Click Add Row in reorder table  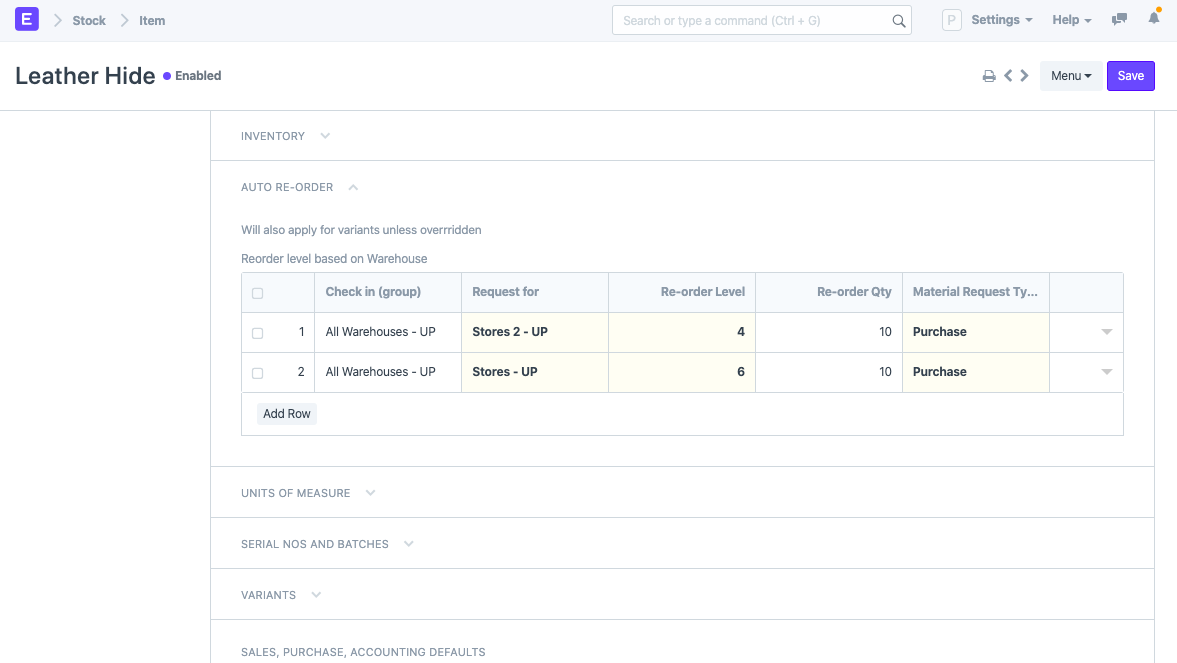coord(287,414)
